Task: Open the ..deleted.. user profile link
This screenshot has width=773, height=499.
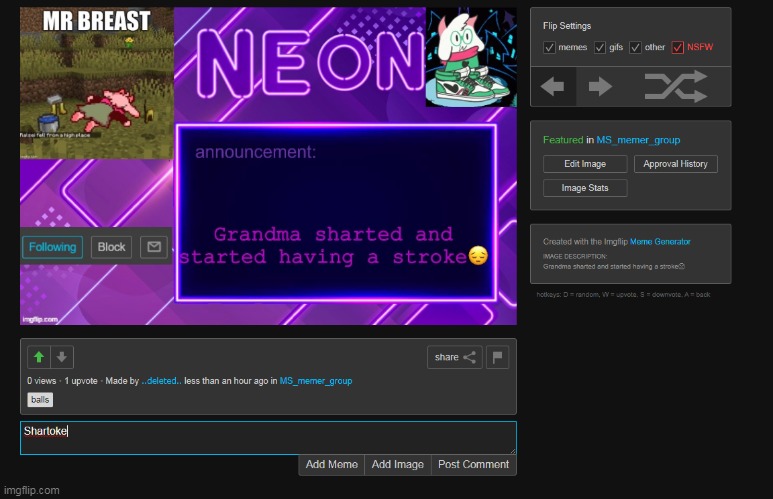Action: 161,381
